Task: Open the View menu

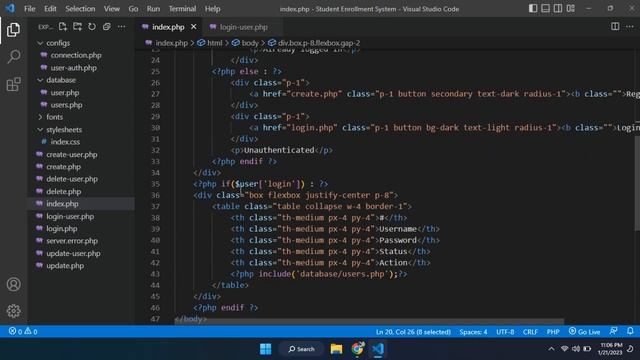Action: [111, 9]
